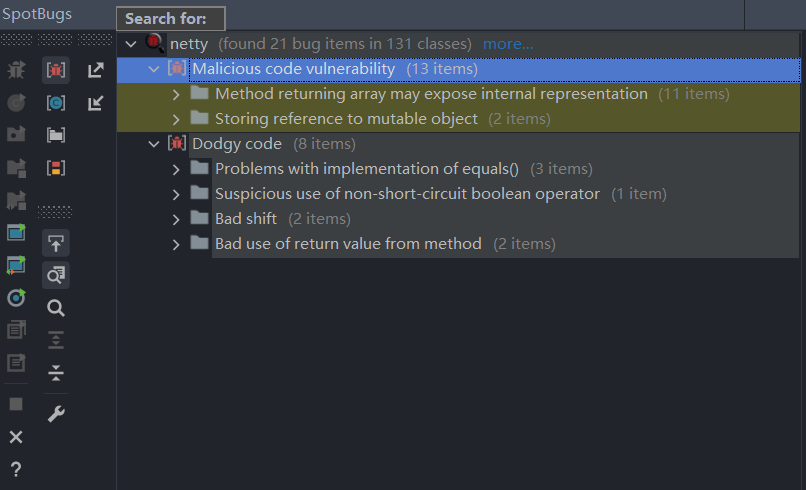The height and width of the screenshot is (490, 806).
Task: Collapse the Dodgy code chevron
Action: 154,144
